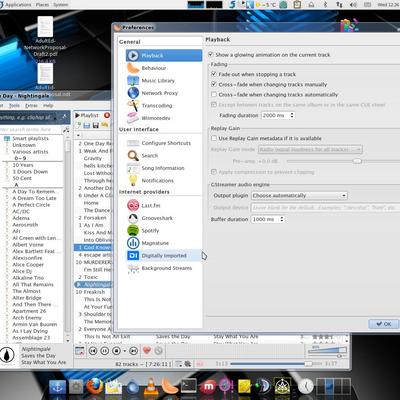The image size is (400, 400).
Task: Select 'A Perfect Circle' in the artist list
Action: [x=31, y=205]
